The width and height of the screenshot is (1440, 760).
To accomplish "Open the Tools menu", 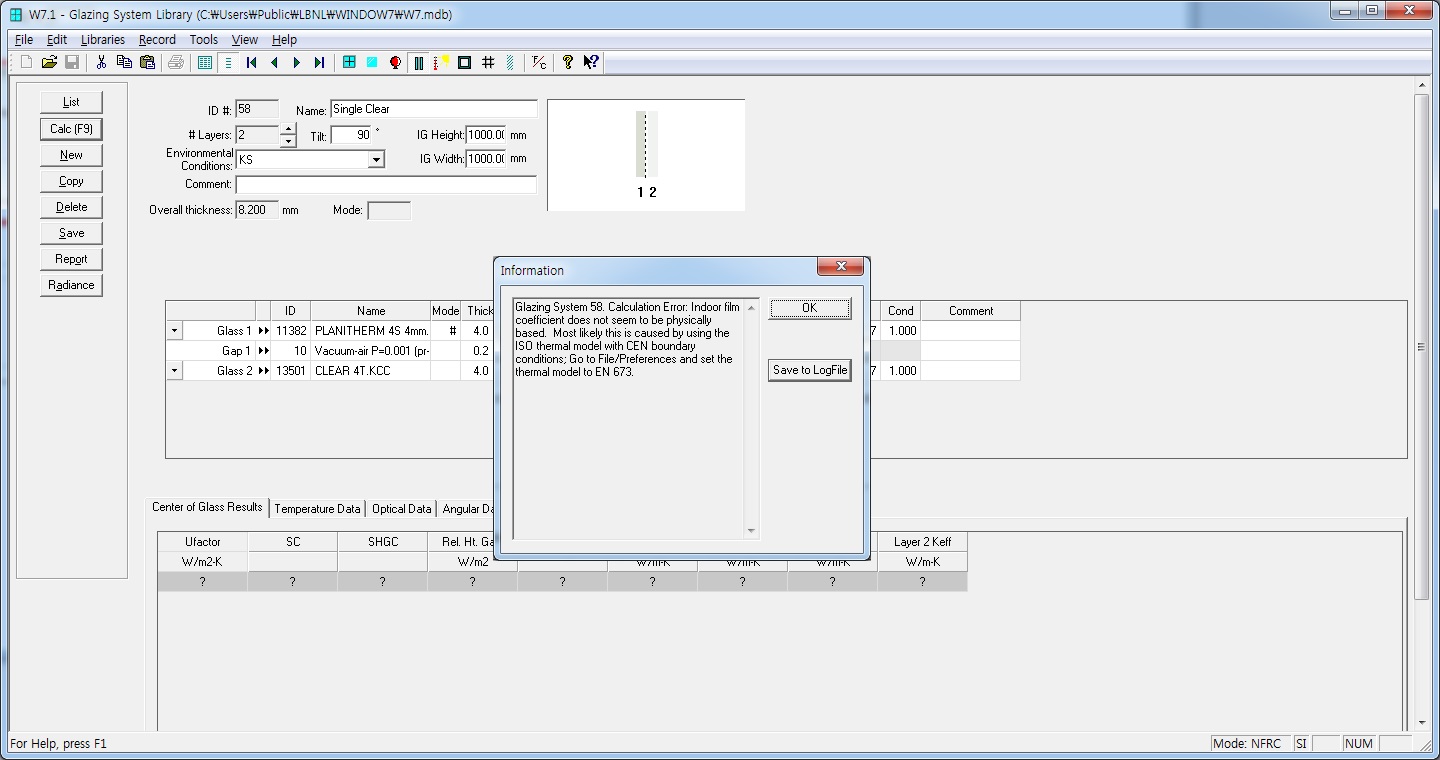I will tap(203, 40).
